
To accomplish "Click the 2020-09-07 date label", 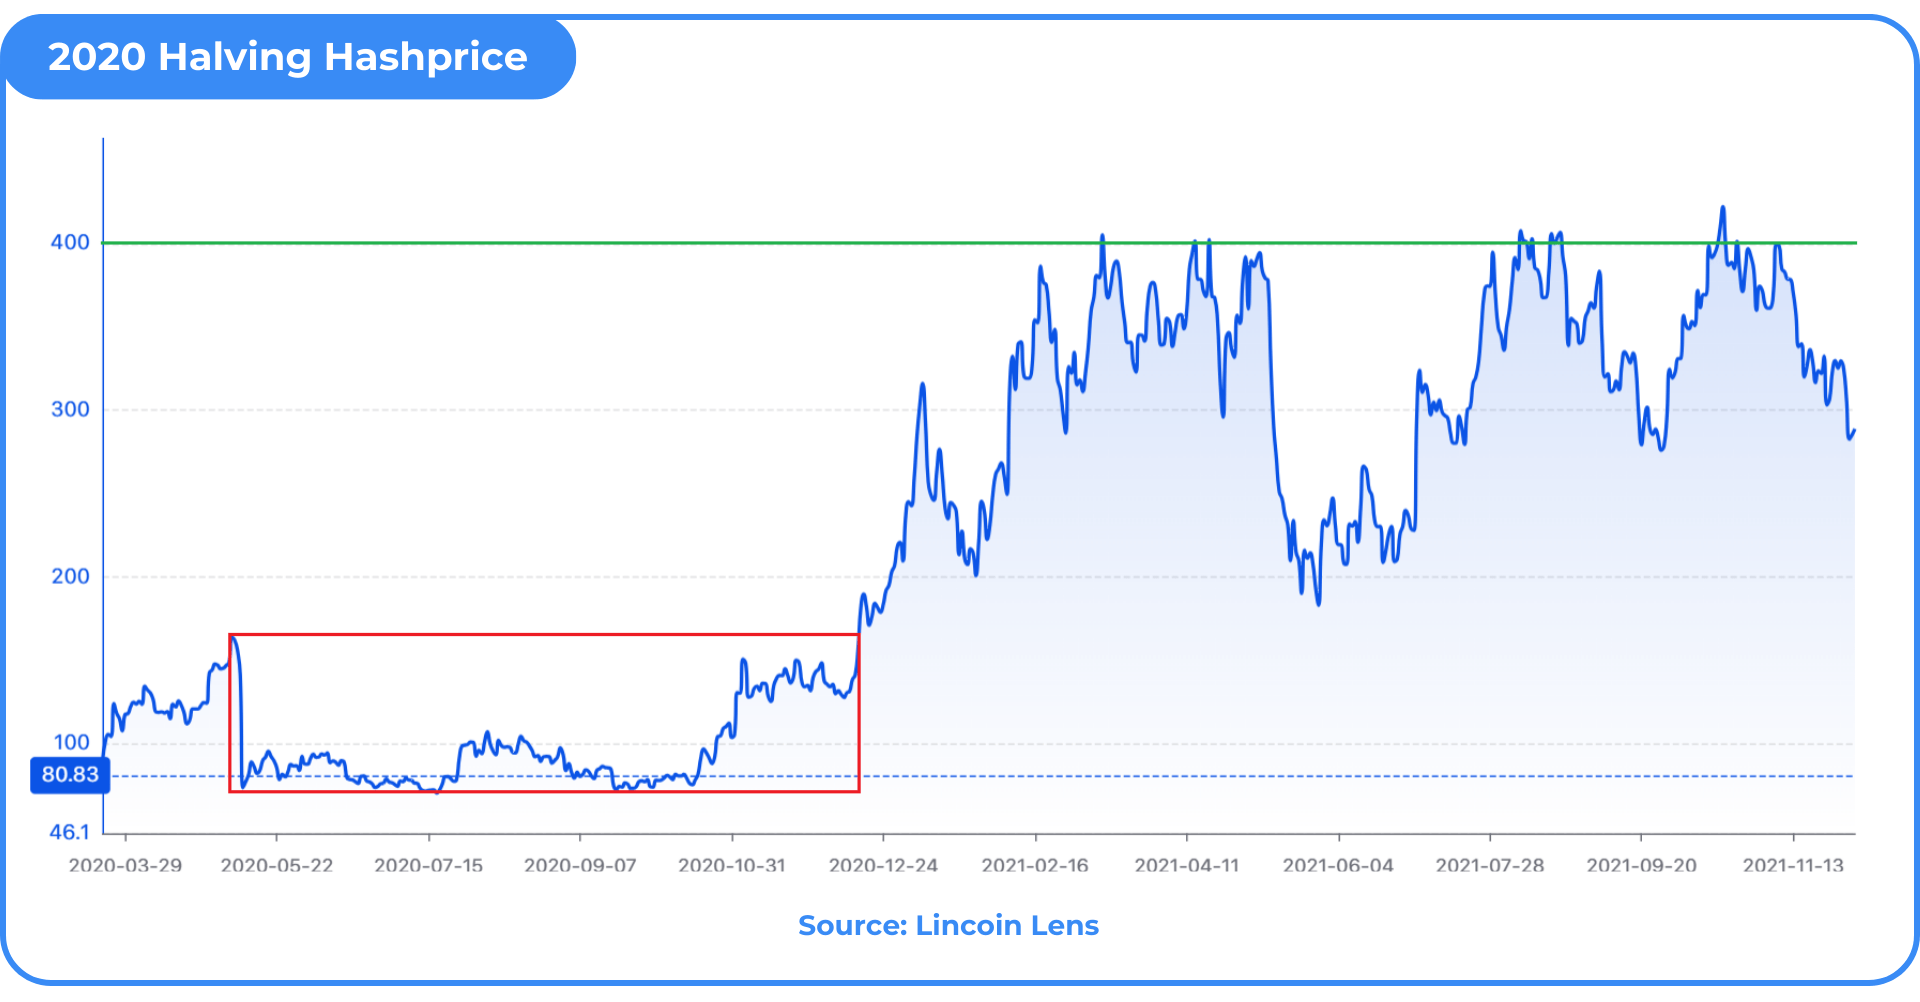I will pyautogui.click(x=580, y=865).
